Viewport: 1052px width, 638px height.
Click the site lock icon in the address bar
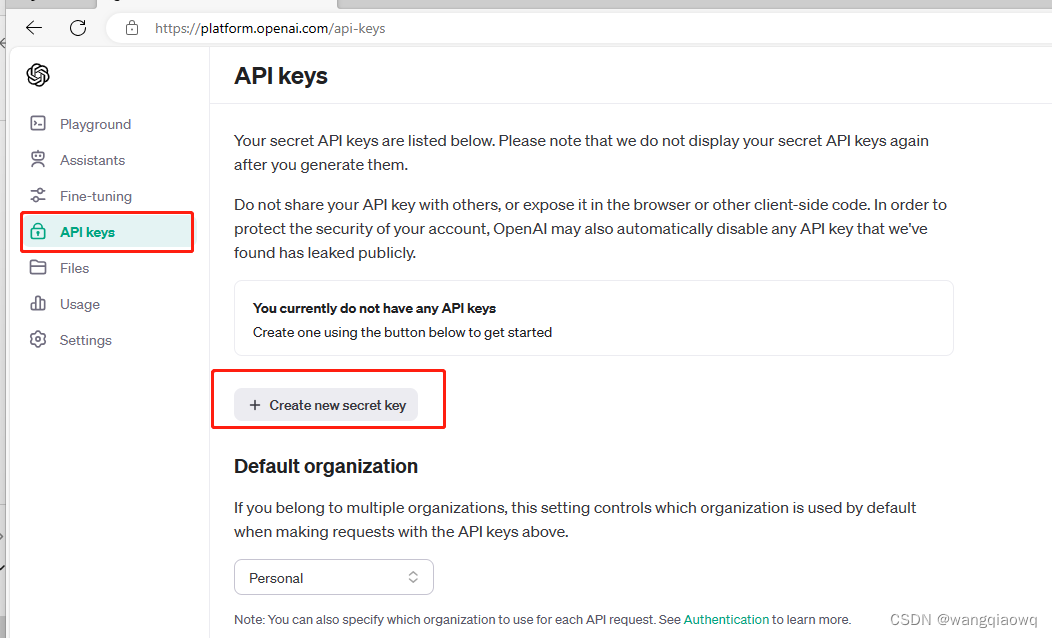[x=132, y=28]
